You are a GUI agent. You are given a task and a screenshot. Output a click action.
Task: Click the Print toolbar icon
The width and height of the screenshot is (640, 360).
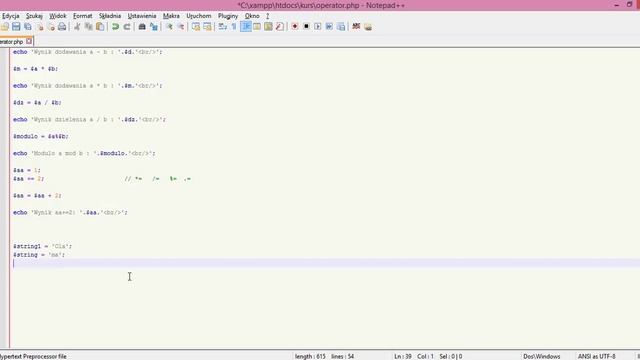point(62,27)
